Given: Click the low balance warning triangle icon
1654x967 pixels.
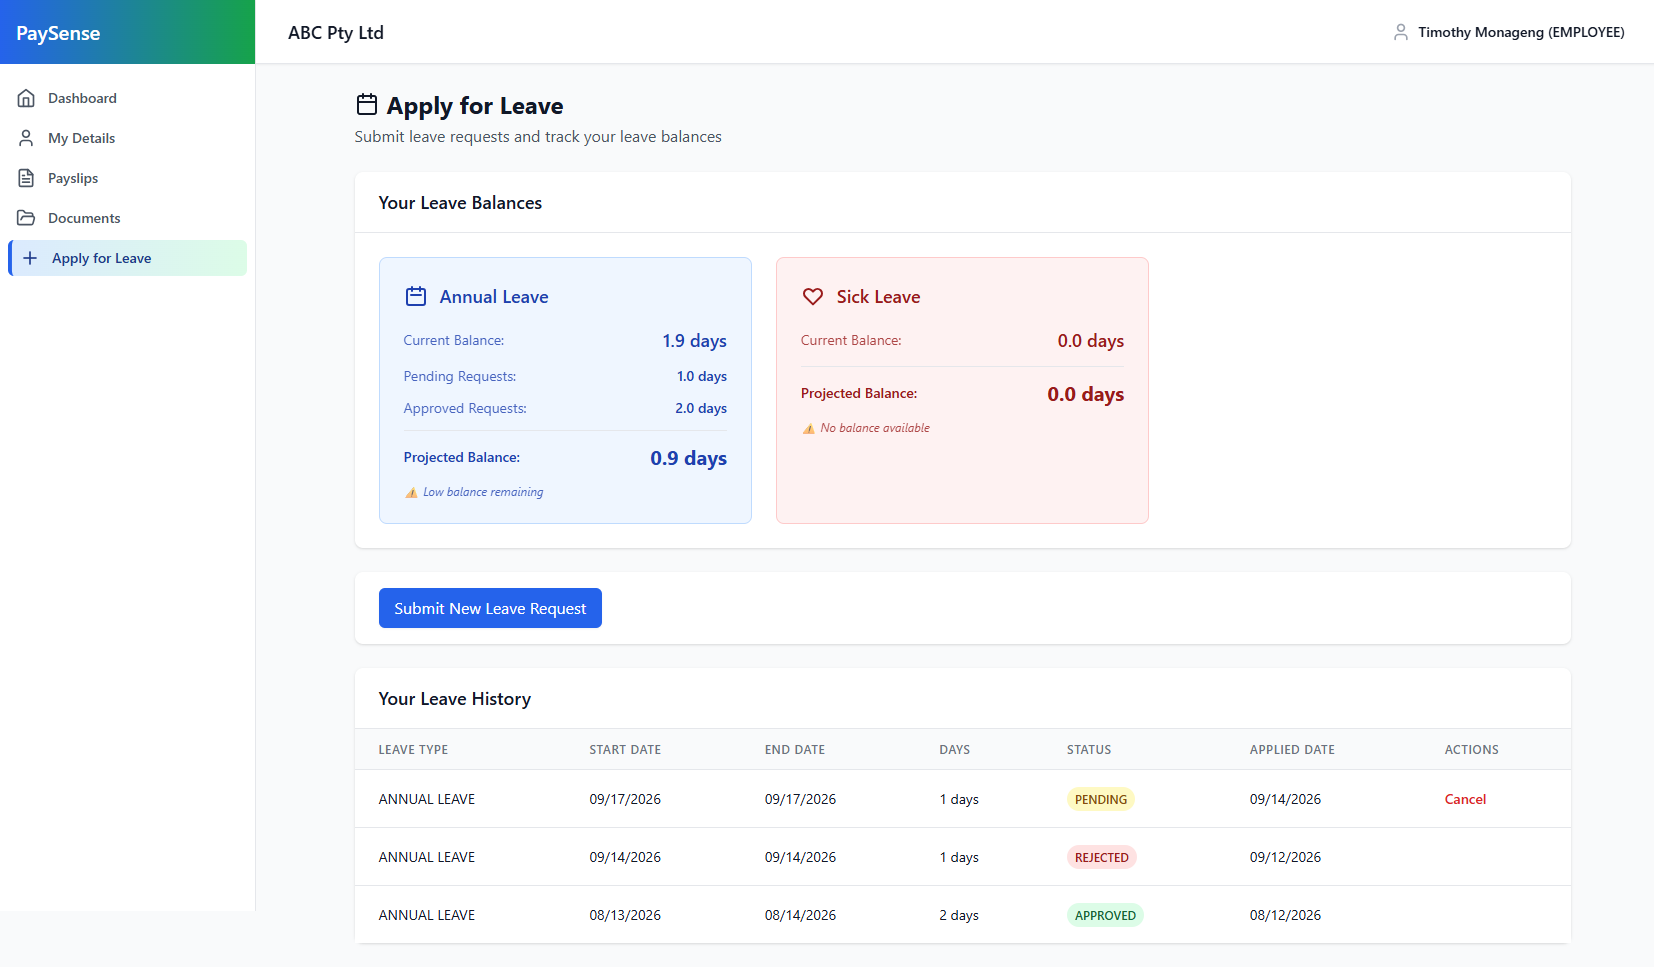Looking at the screenshot, I should [x=411, y=492].
